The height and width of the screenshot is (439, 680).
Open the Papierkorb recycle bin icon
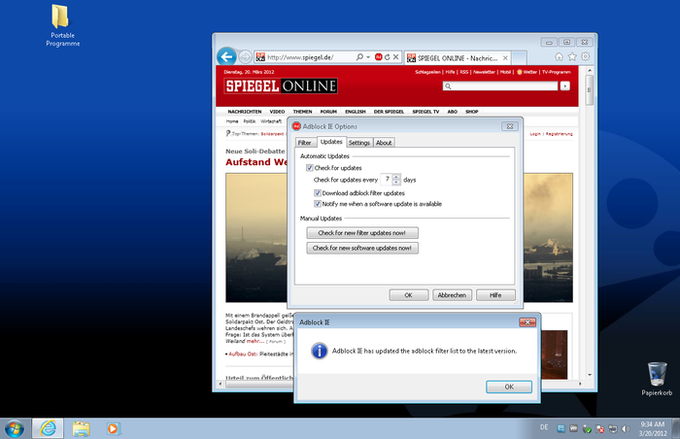[x=657, y=379]
